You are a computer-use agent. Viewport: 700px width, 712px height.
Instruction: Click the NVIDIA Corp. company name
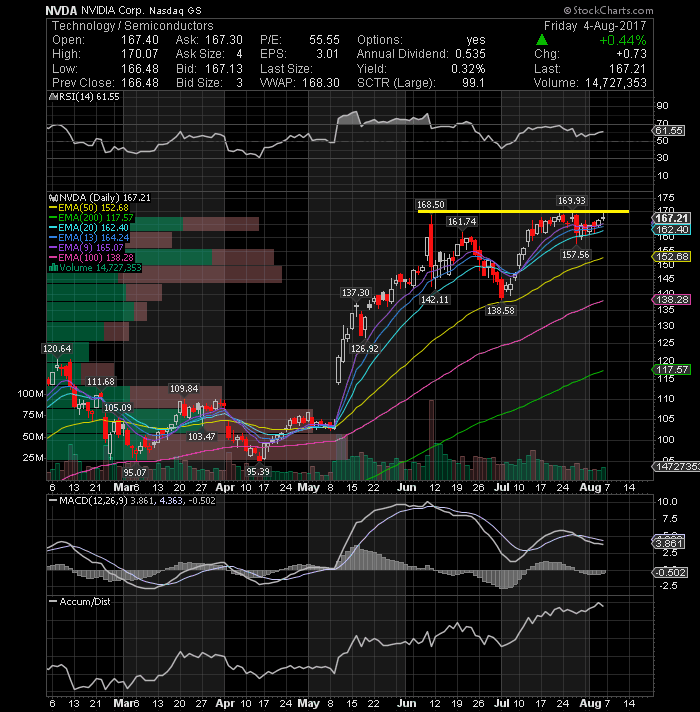coord(112,10)
